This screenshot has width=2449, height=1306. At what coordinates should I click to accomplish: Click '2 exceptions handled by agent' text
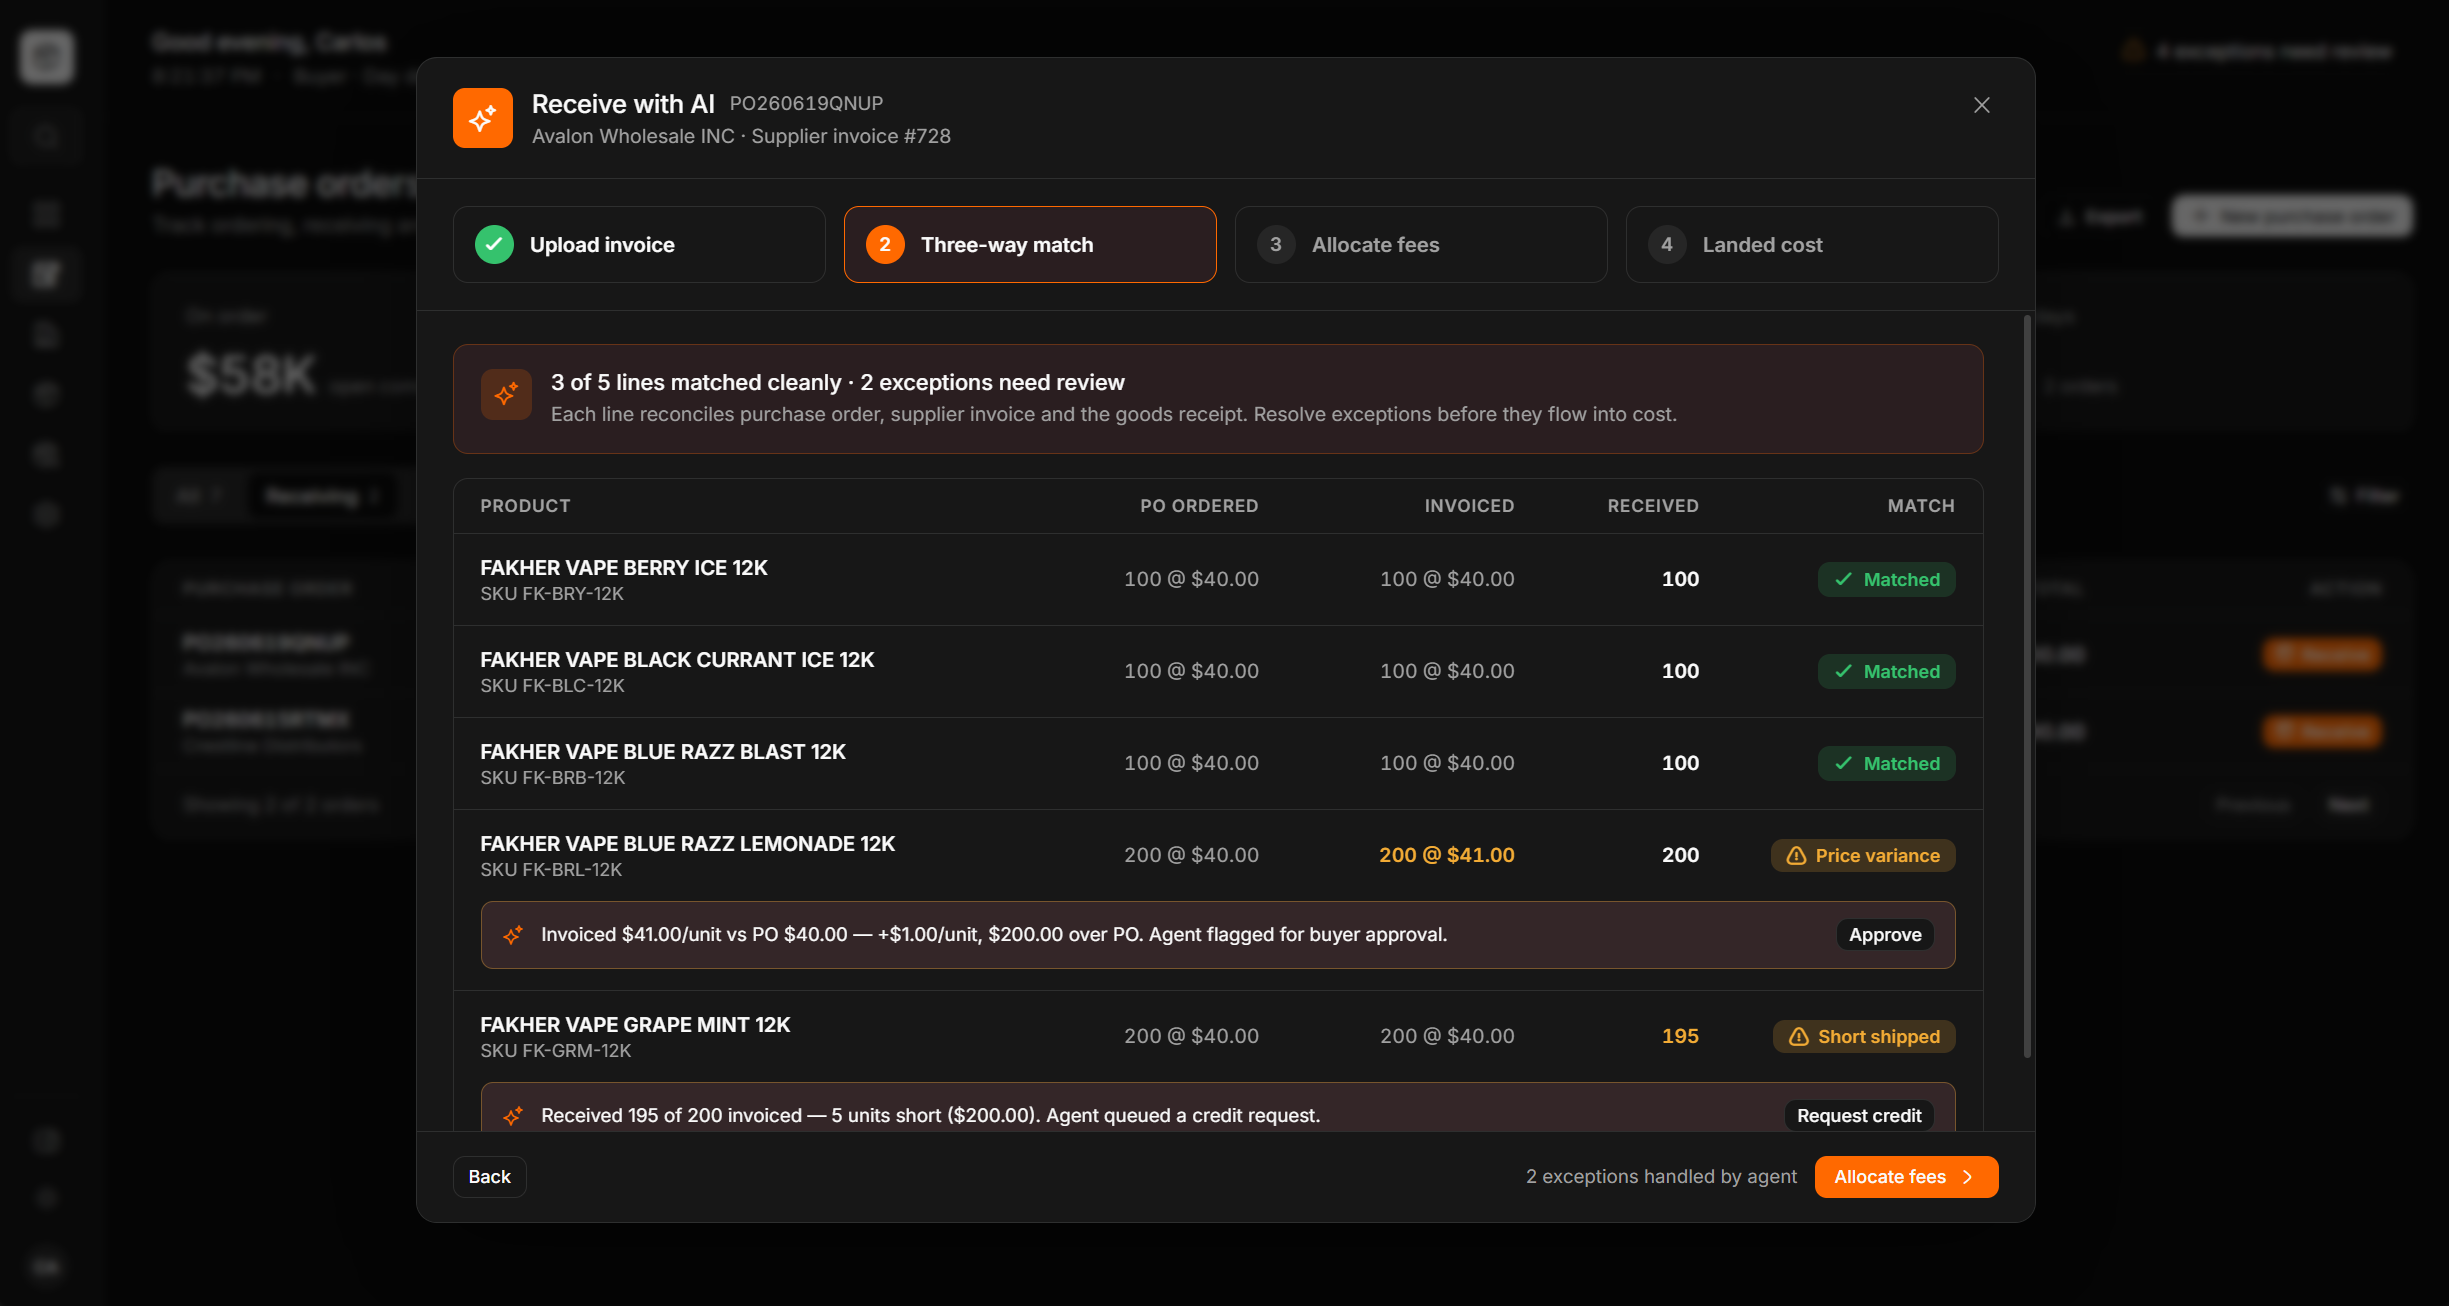(x=1661, y=1177)
